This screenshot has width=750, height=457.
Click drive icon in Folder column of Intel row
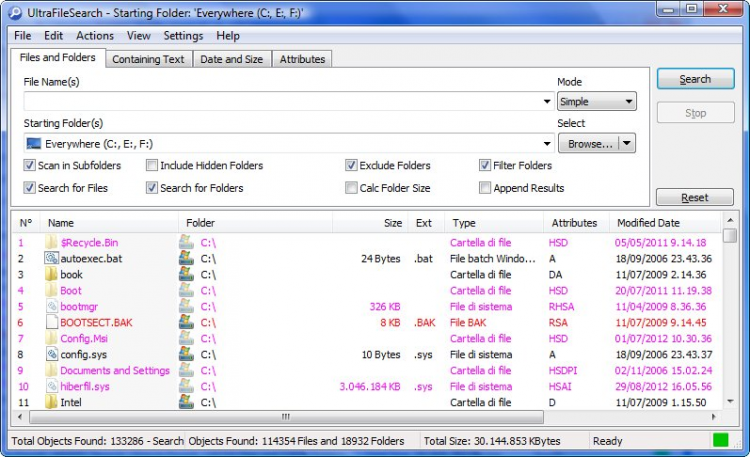click(186, 402)
